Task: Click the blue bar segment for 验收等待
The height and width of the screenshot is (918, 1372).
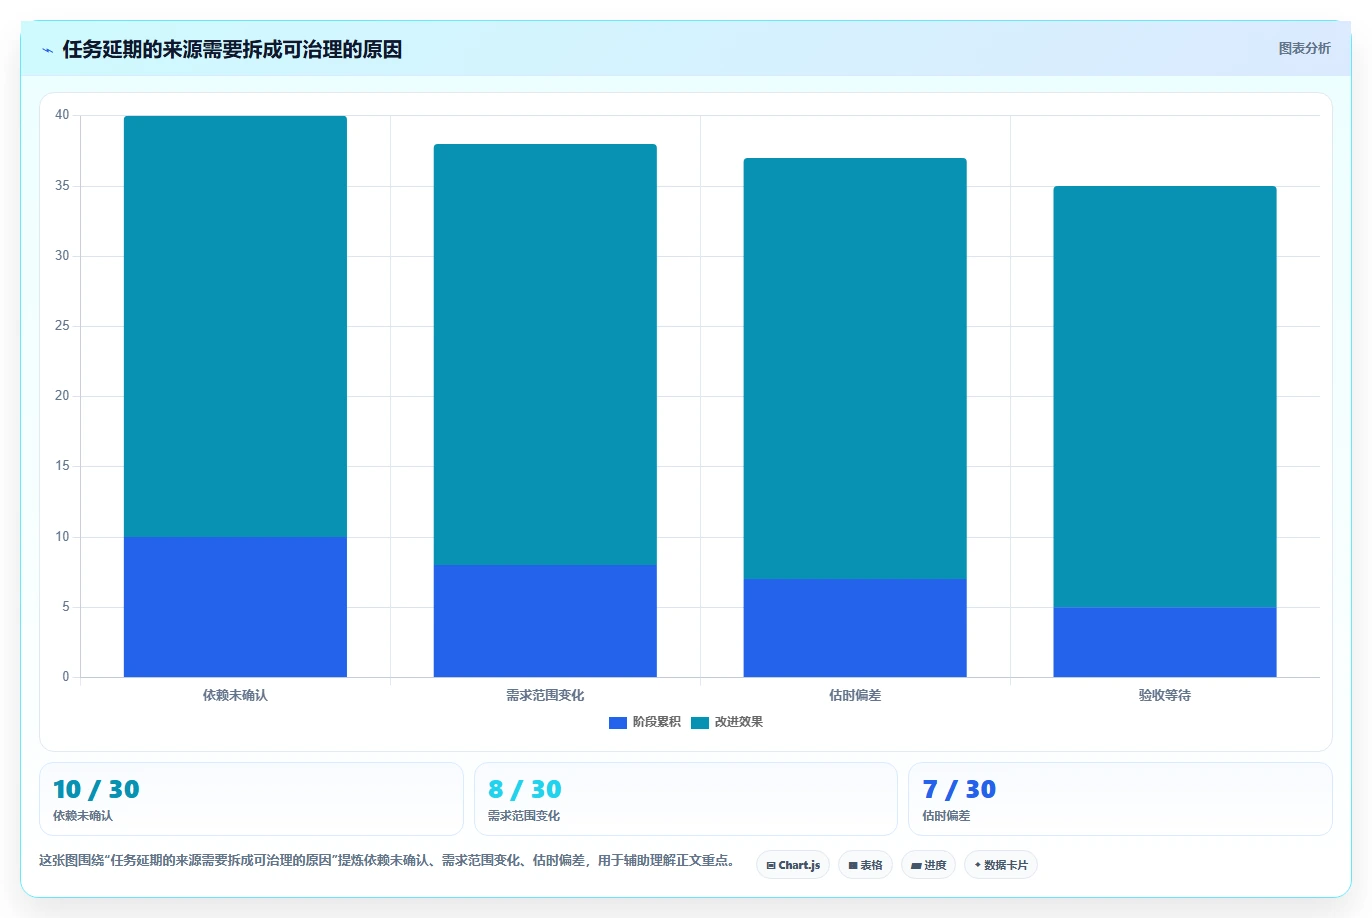Action: [x=1165, y=642]
